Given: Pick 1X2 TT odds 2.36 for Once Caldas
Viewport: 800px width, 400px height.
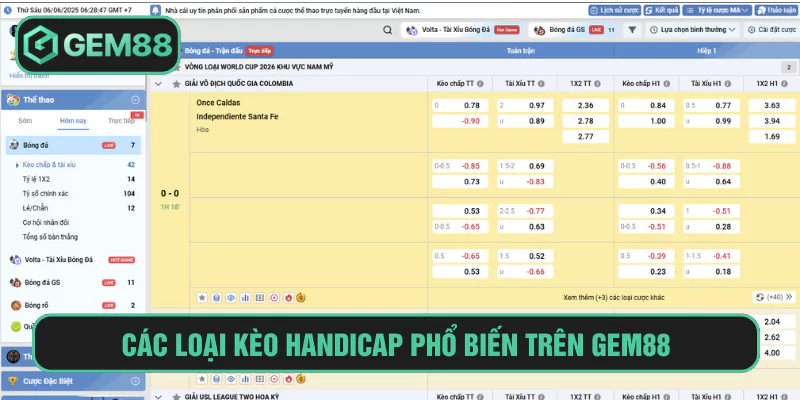Looking at the screenshot, I should point(586,106).
